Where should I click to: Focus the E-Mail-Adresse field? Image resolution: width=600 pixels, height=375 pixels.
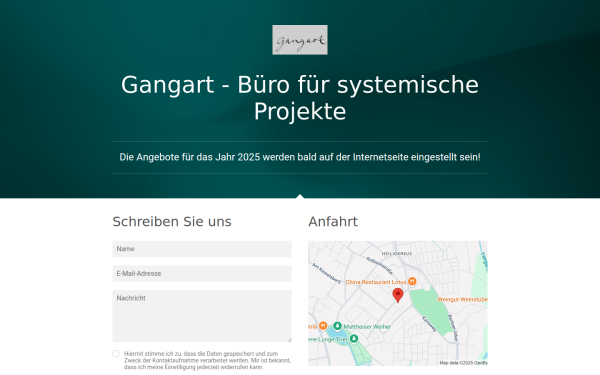[202, 274]
